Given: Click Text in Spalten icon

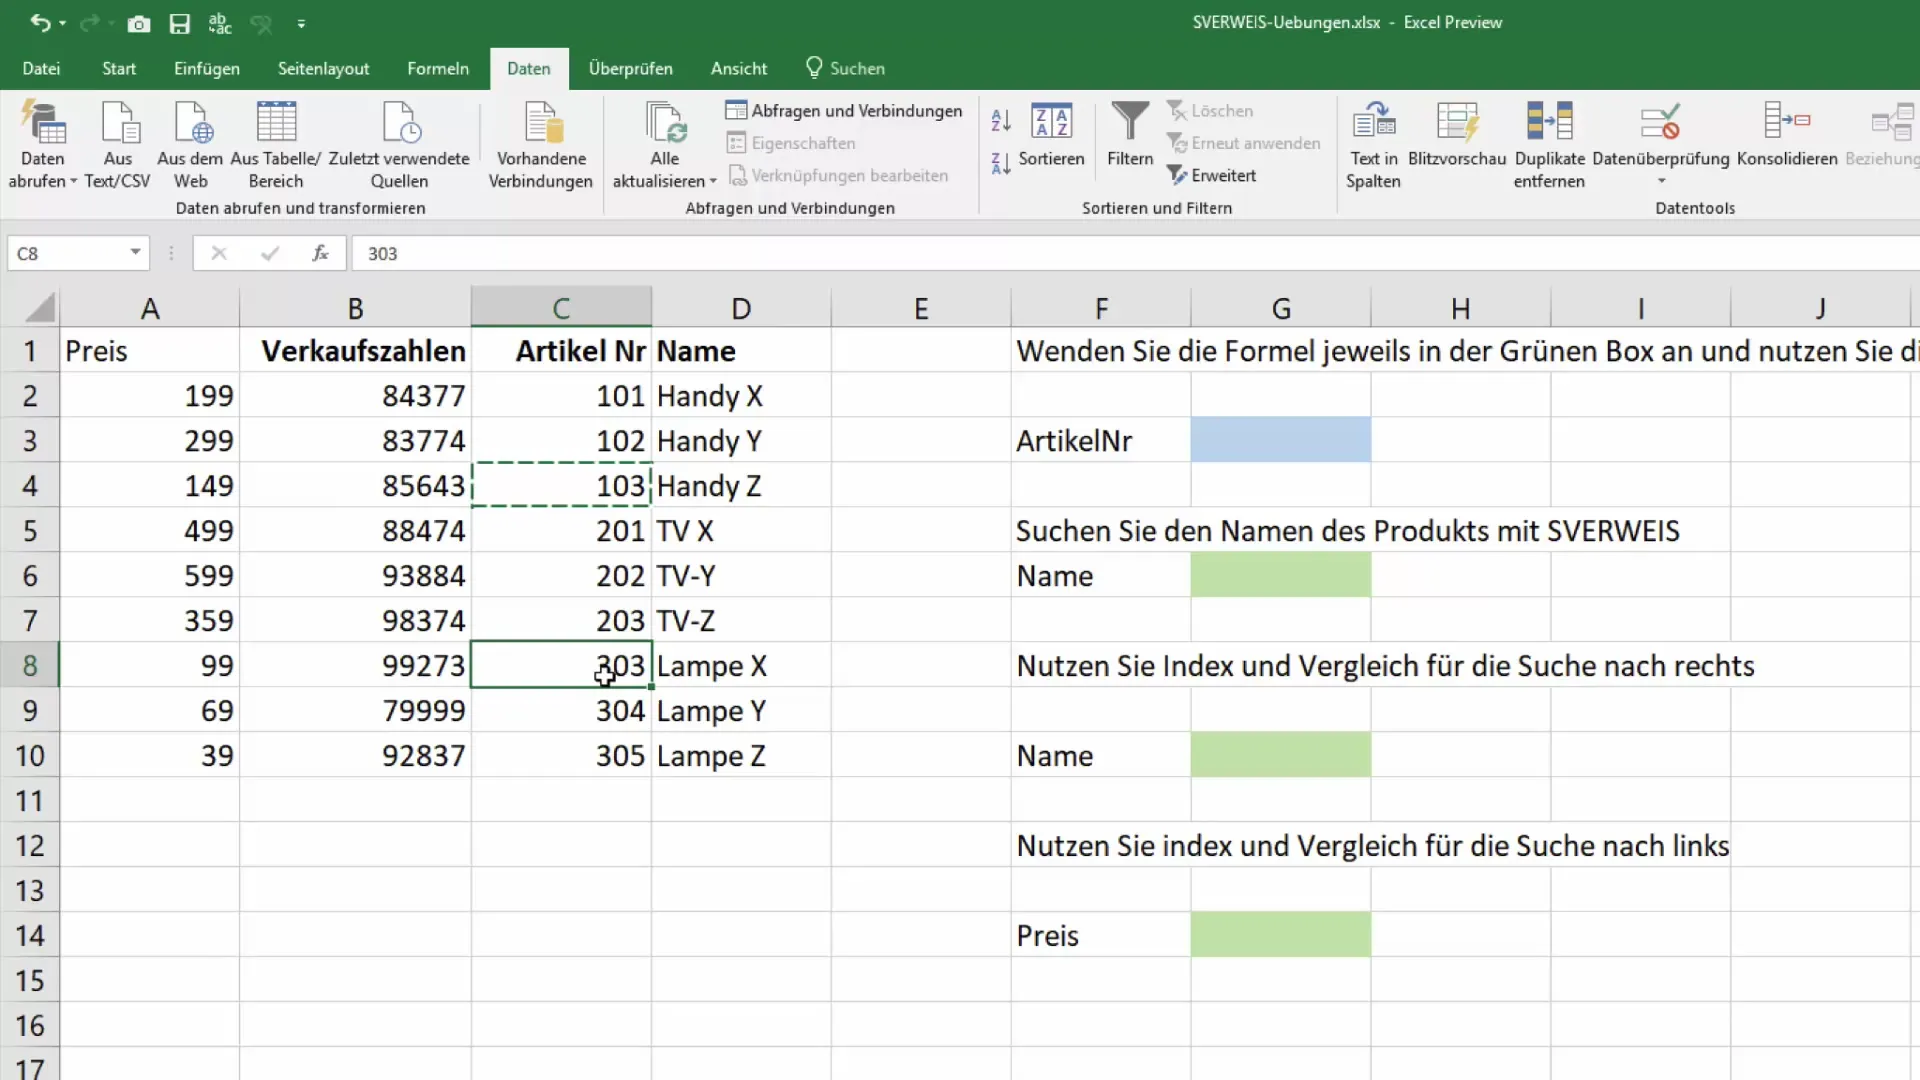Looking at the screenshot, I should [1374, 145].
